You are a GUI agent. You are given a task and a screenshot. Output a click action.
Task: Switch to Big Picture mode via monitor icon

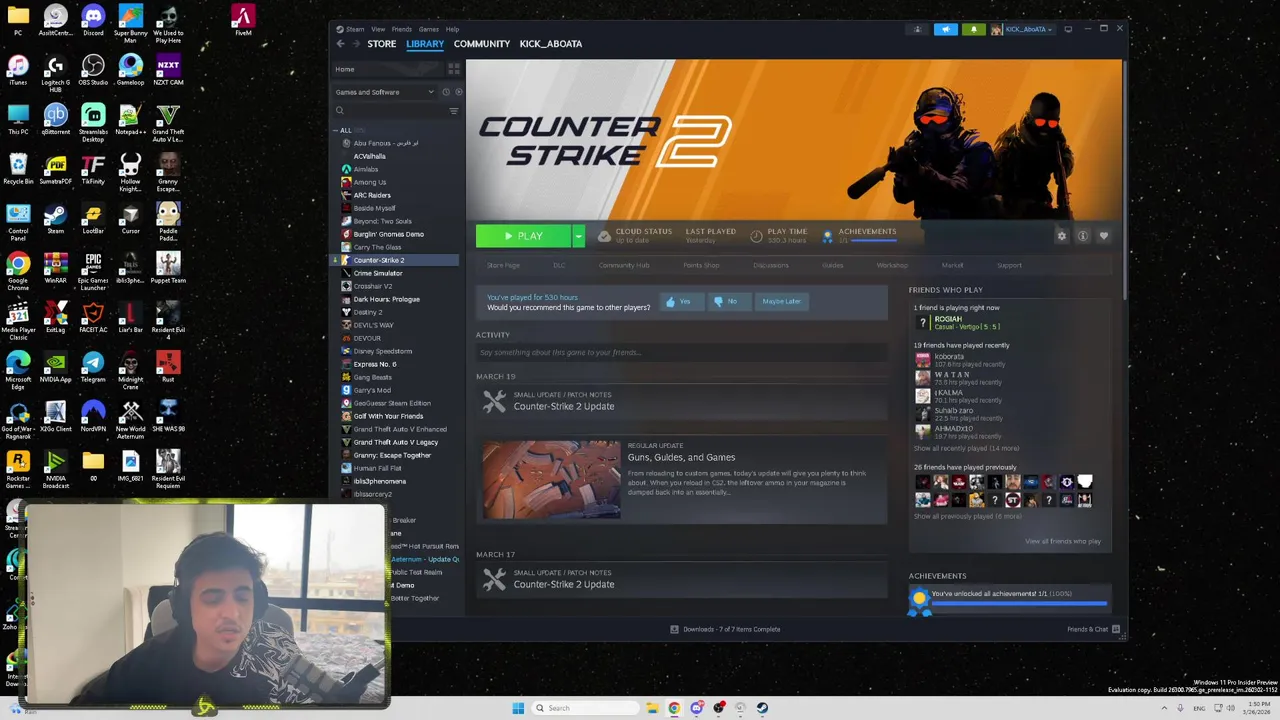[x=1068, y=29]
